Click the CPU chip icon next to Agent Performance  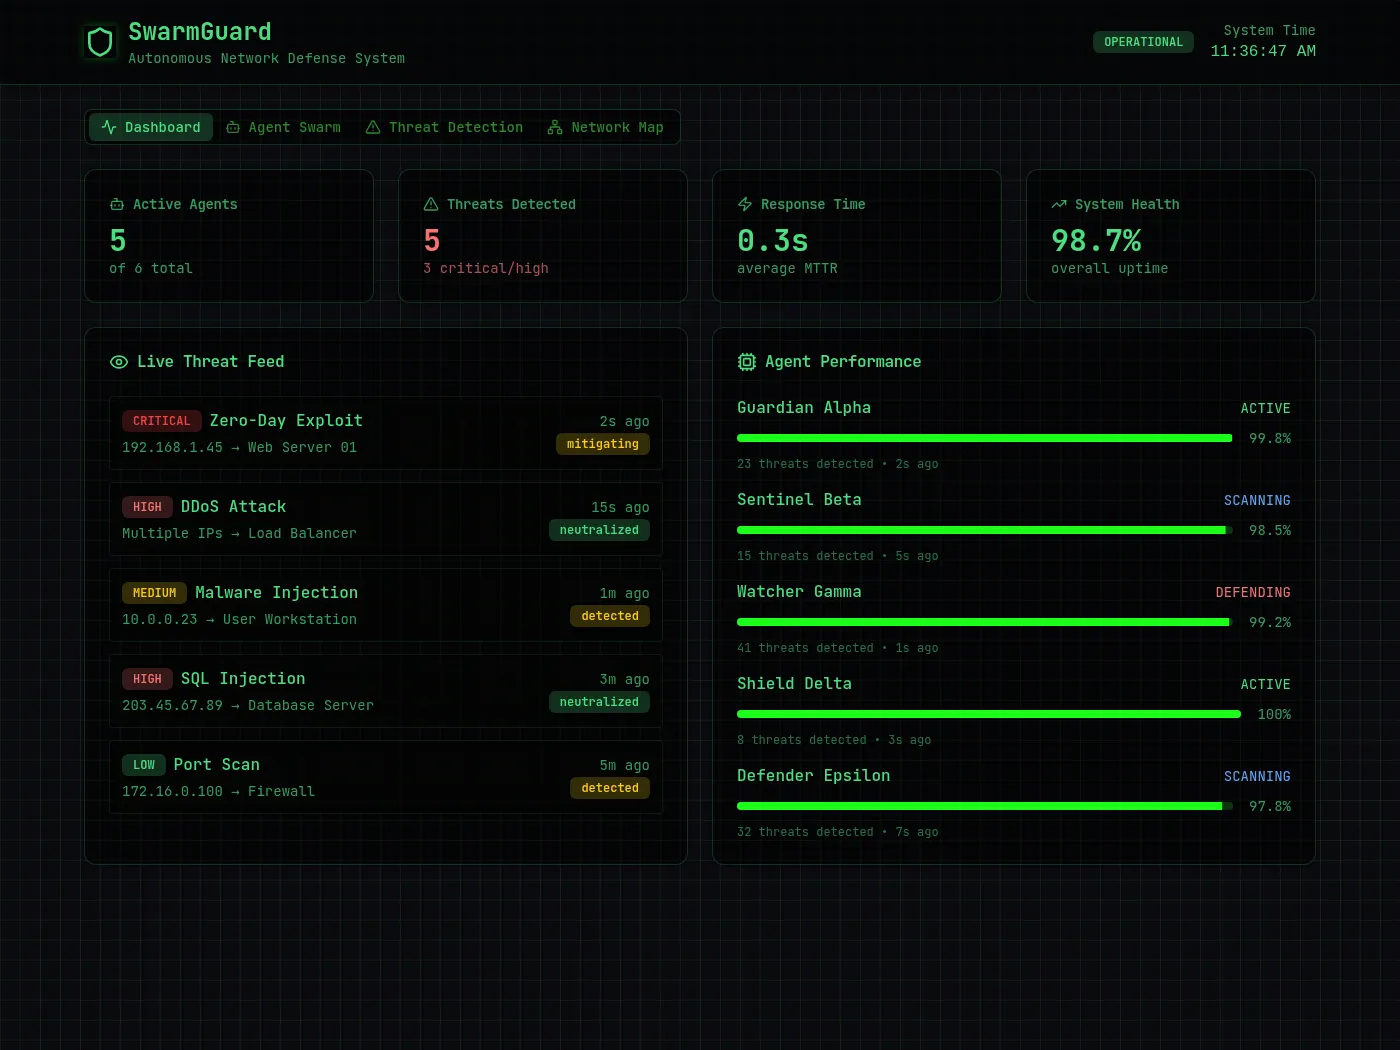747,362
